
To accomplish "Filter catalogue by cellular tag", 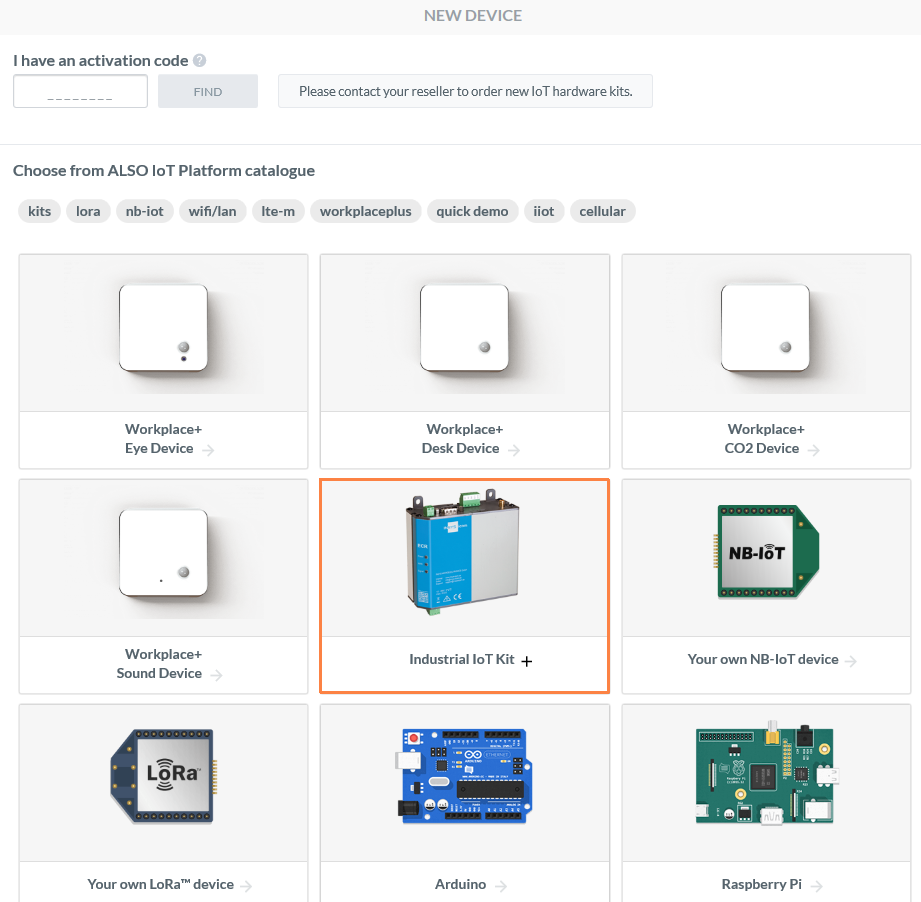I will [x=603, y=211].
